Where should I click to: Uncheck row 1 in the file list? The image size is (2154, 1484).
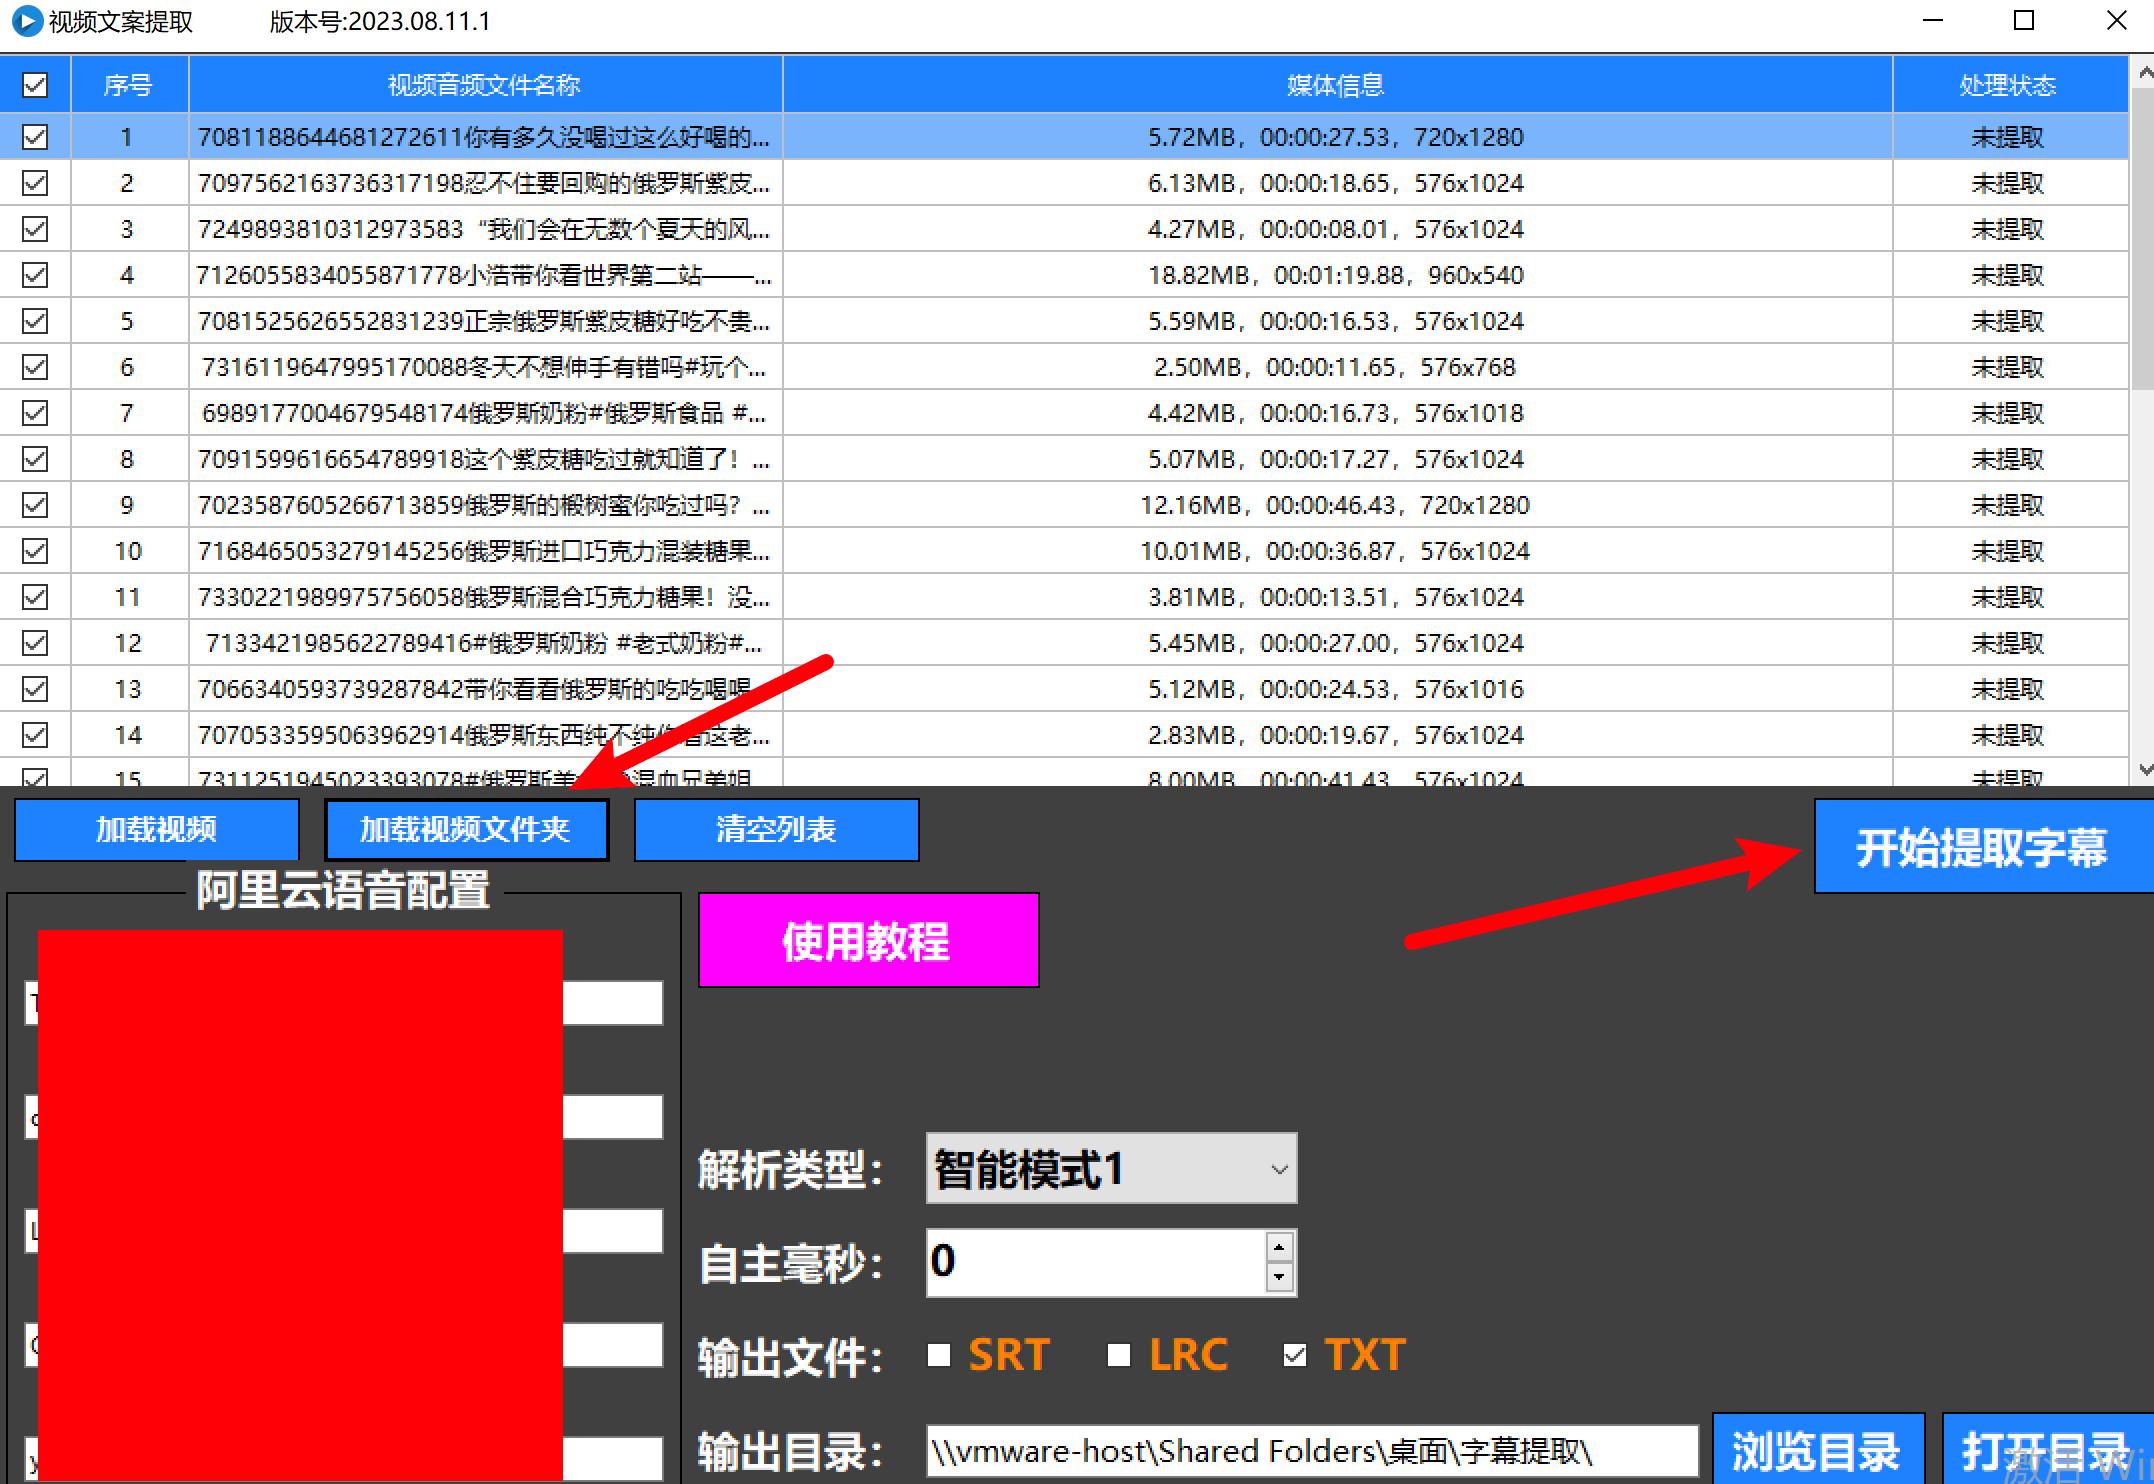tap(34, 137)
